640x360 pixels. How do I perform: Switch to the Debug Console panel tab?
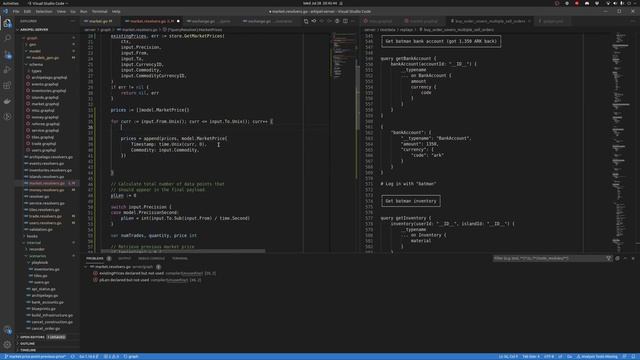coord(151,258)
